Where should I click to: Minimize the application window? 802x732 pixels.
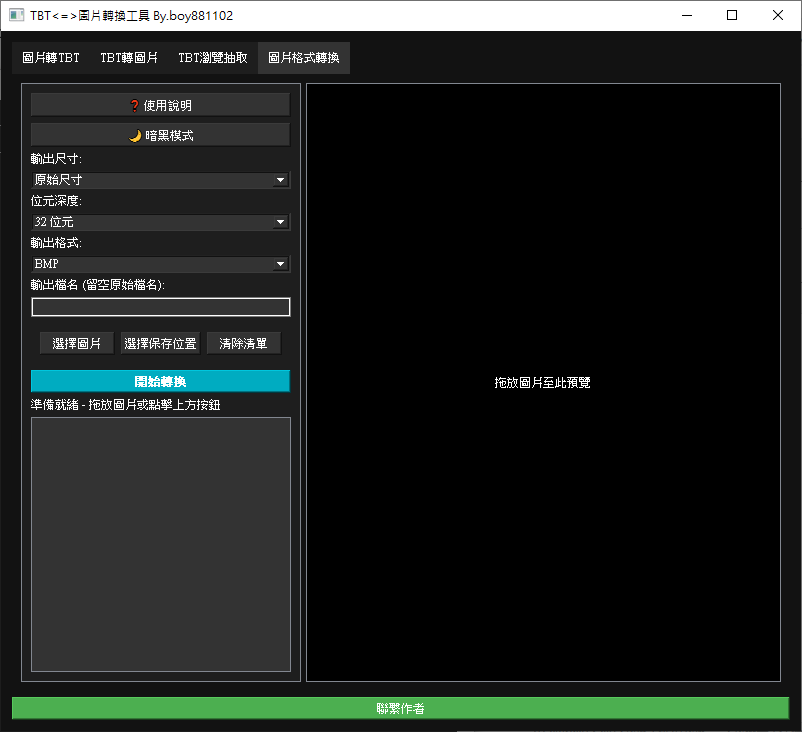coord(687,15)
